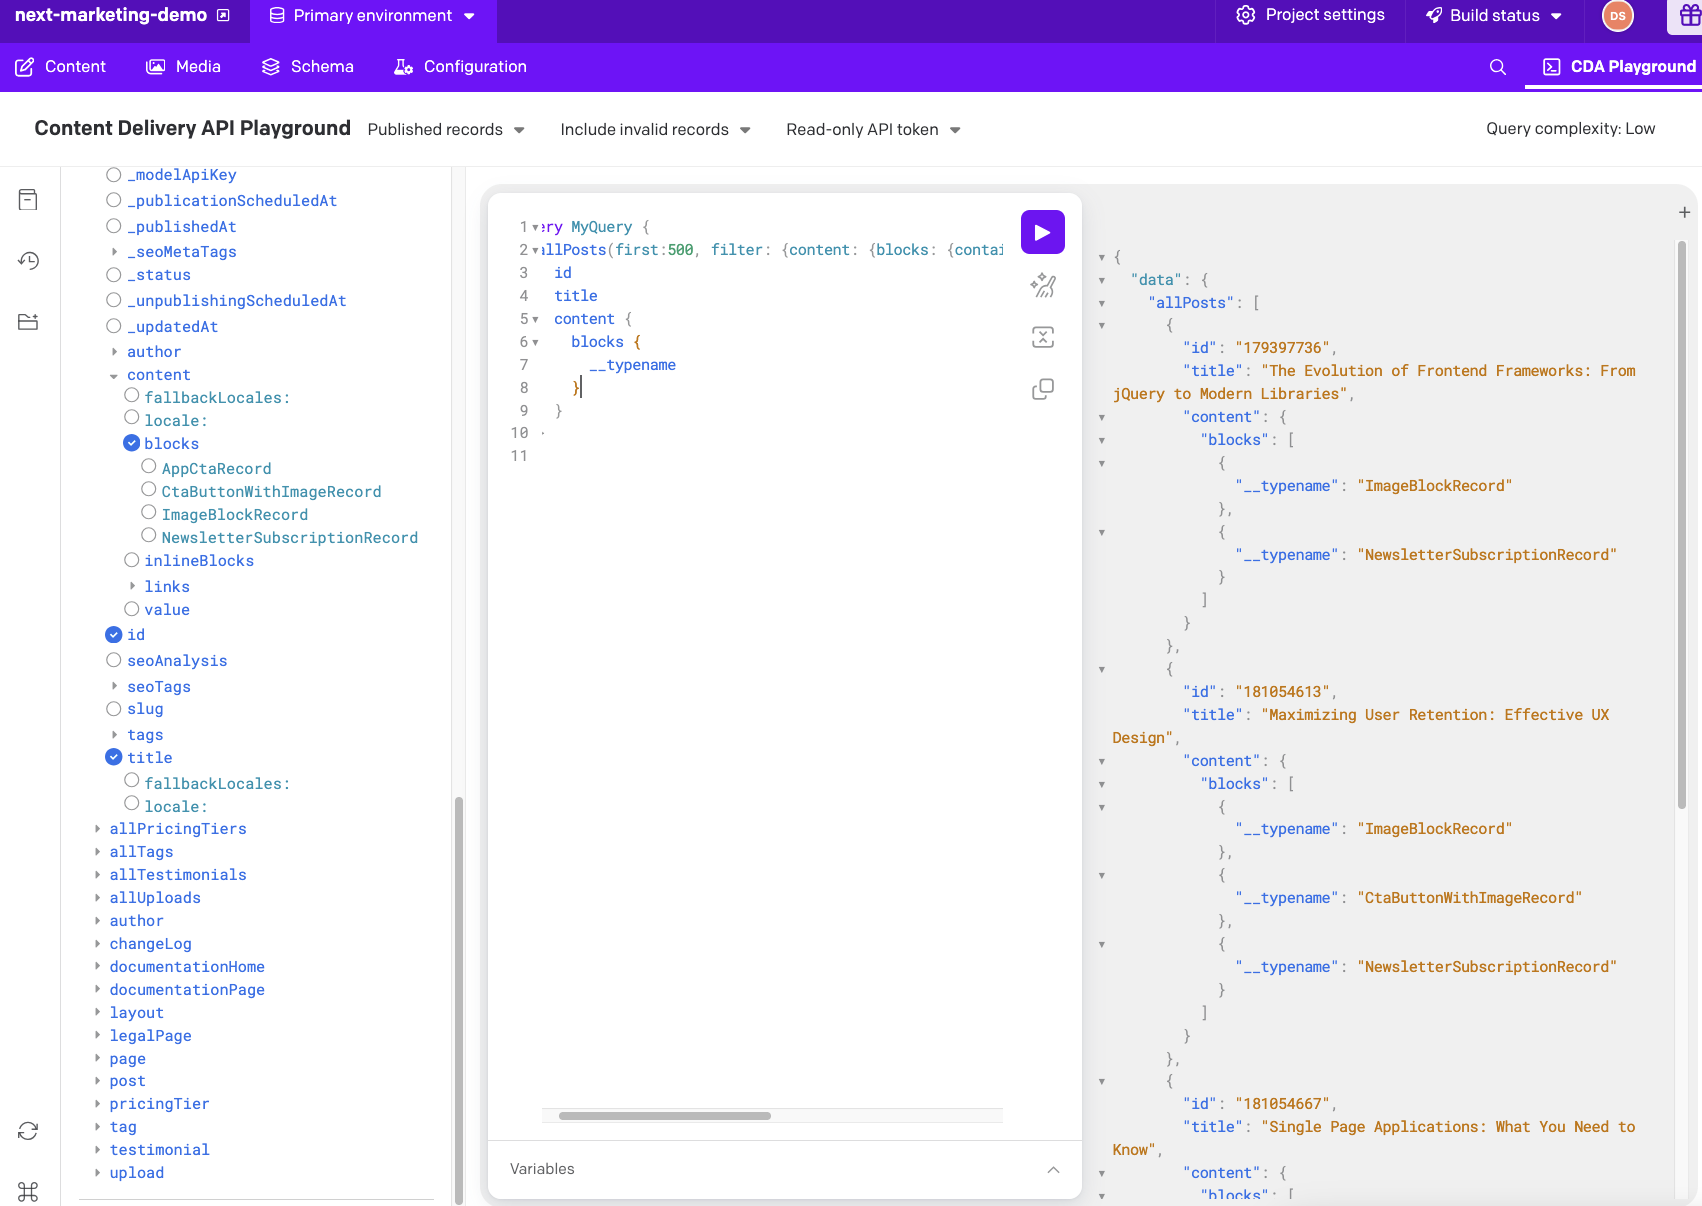Image resolution: width=1702 pixels, height=1206 pixels.
Task: Click the results pane vertical scrollbar
Action: point(1682,525)
